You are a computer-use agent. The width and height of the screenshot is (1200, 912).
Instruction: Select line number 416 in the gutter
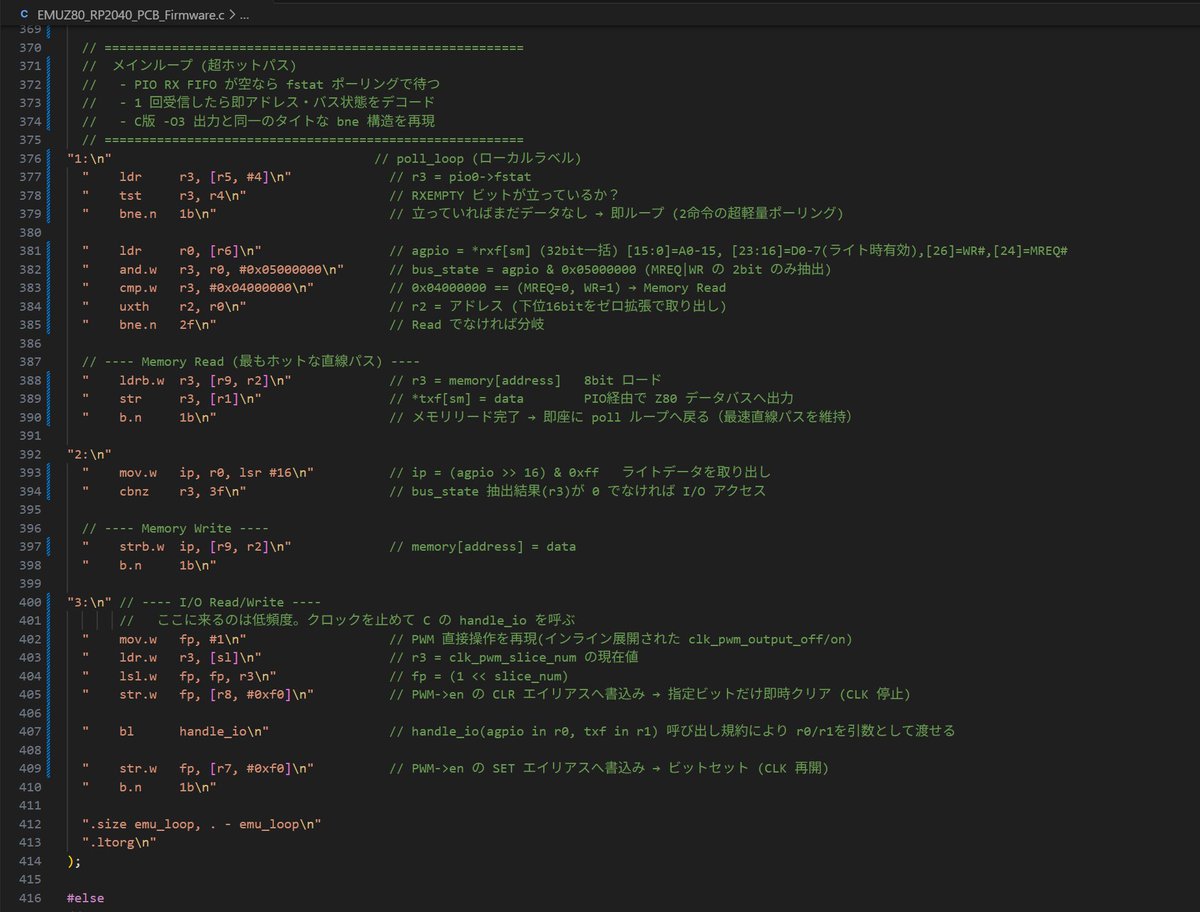(30, 899)
